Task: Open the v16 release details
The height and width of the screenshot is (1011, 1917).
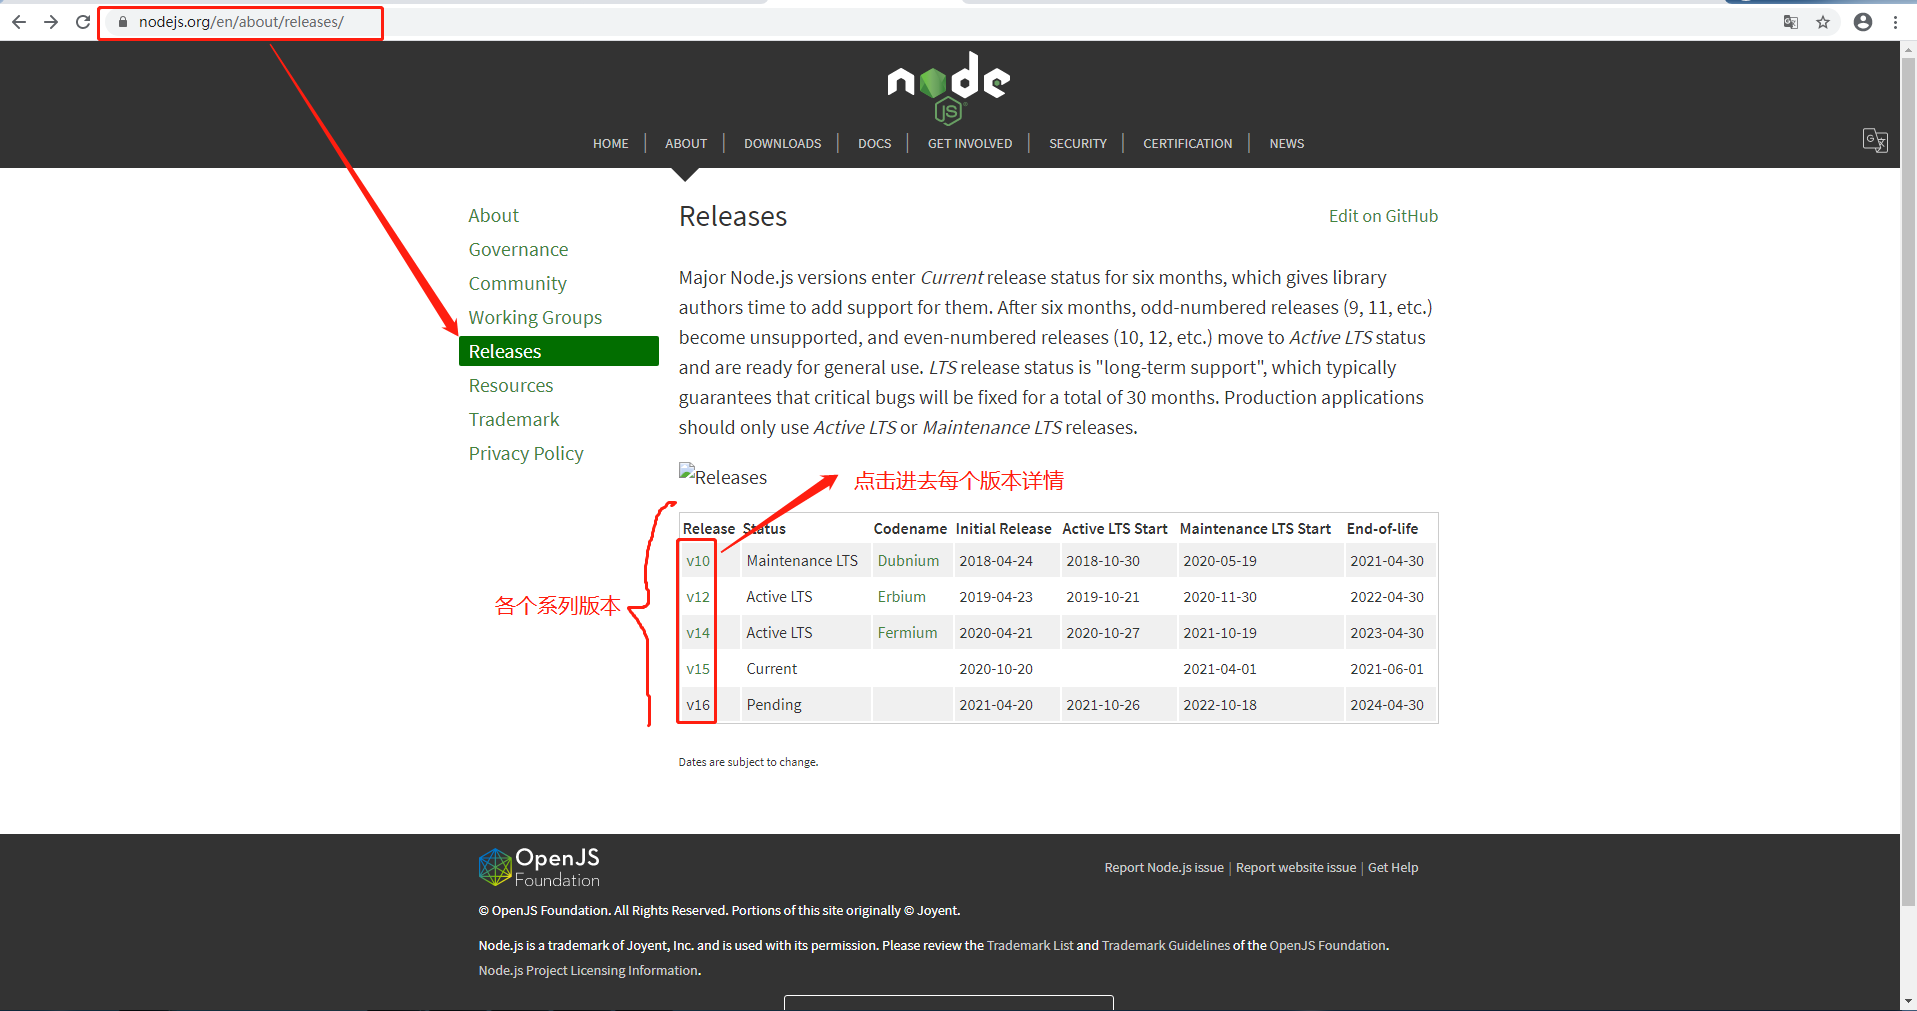Action: [697, 704]
